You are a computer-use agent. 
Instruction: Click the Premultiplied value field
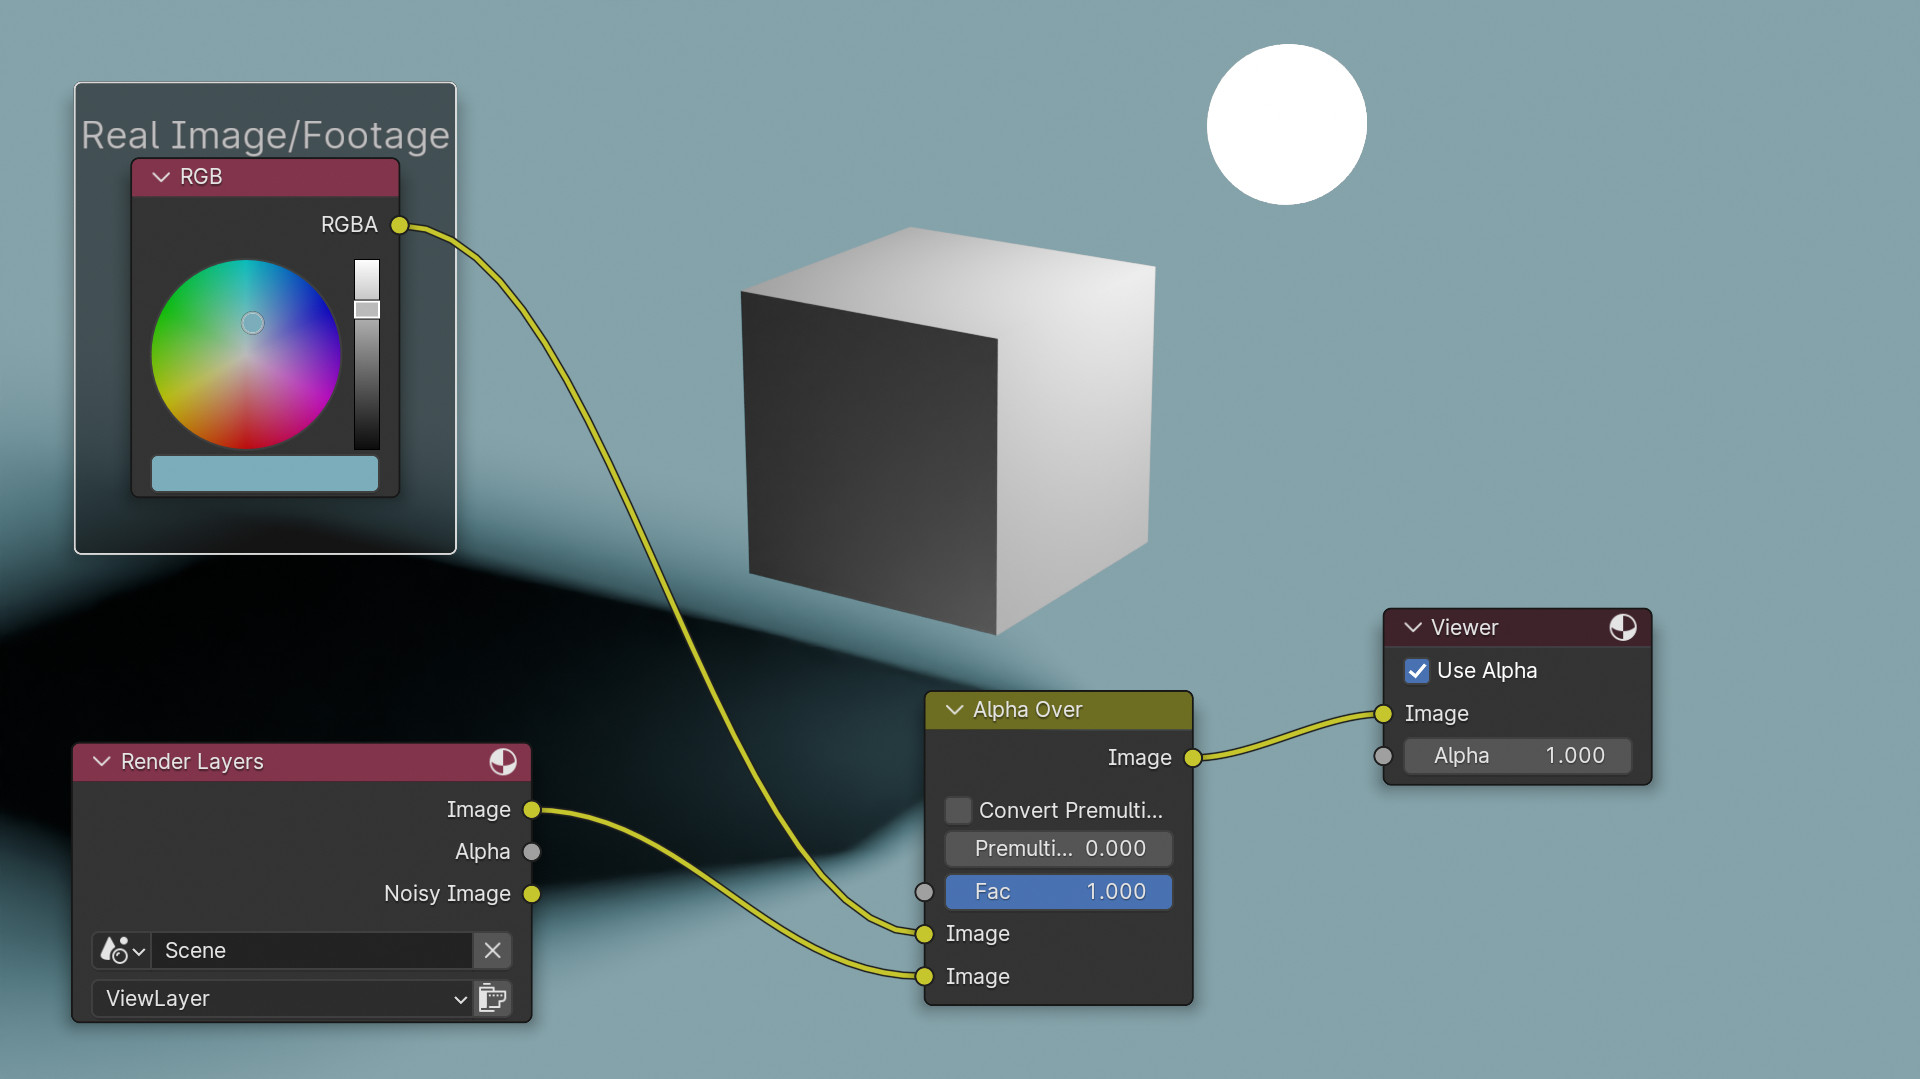[1058, 849]
